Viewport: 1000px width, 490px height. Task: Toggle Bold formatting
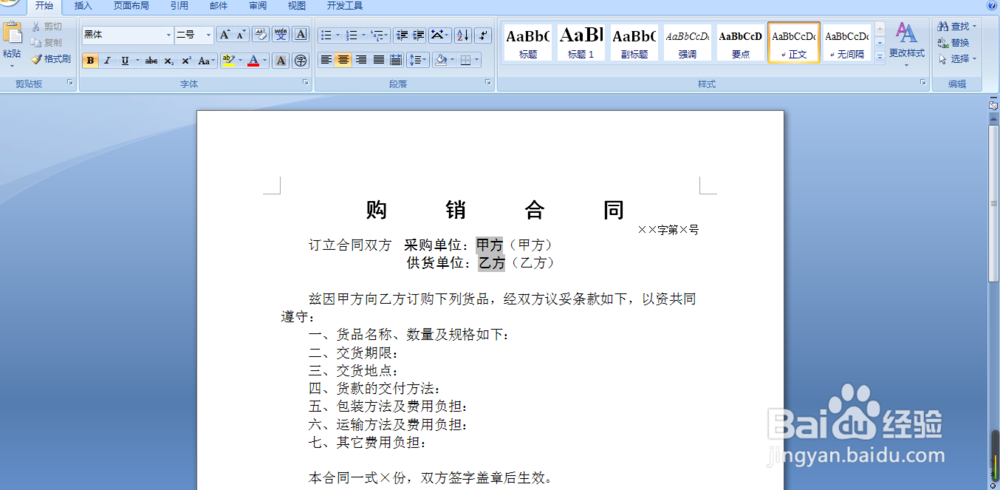(x=91, y=61)
